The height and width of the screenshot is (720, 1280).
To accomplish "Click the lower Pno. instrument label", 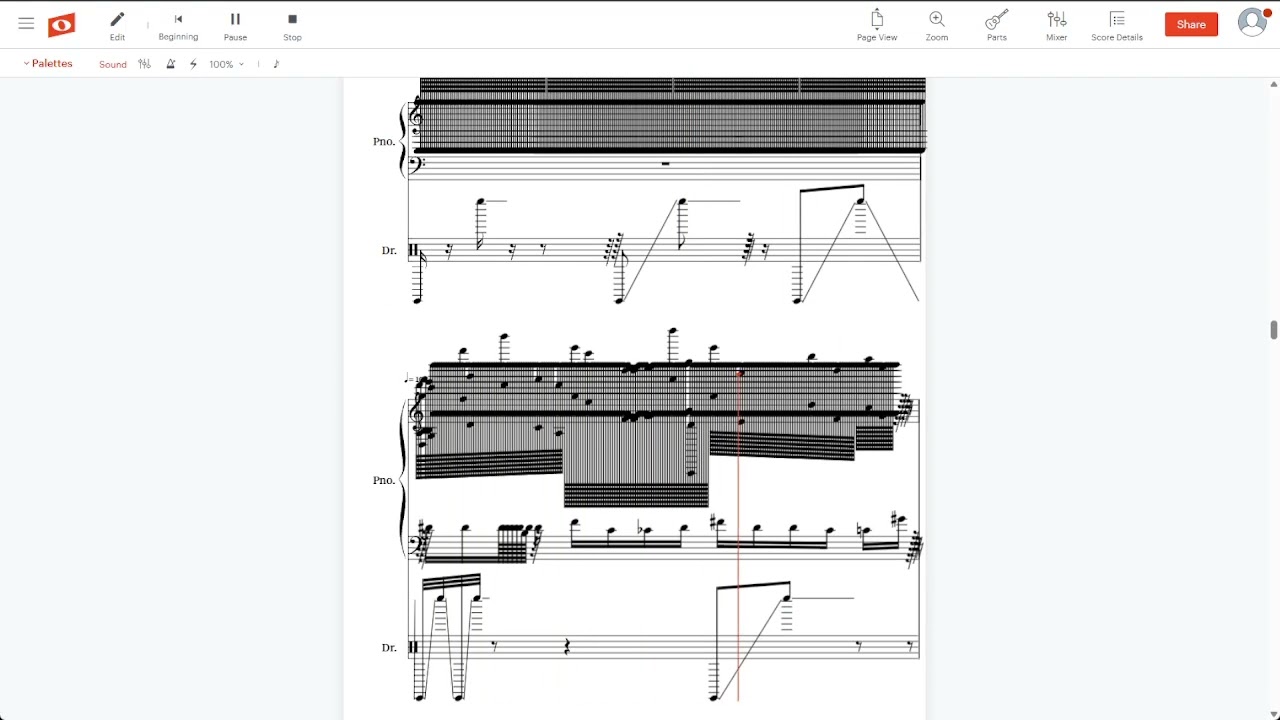I will 384,480.
